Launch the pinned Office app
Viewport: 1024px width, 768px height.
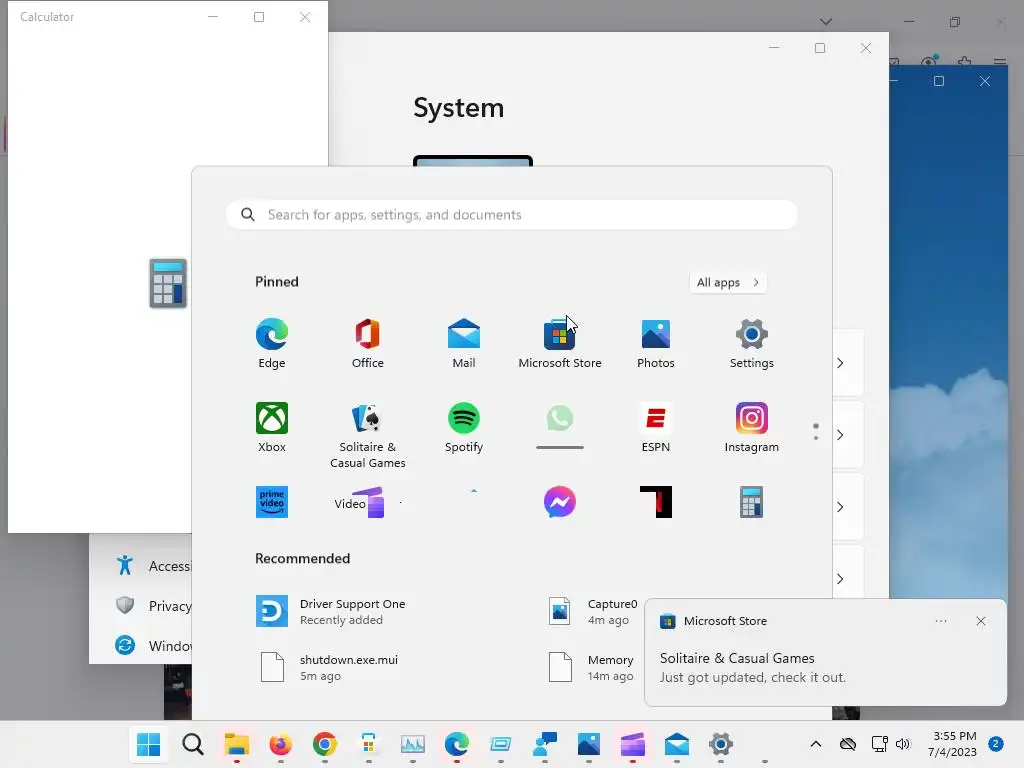coord(368,344)
